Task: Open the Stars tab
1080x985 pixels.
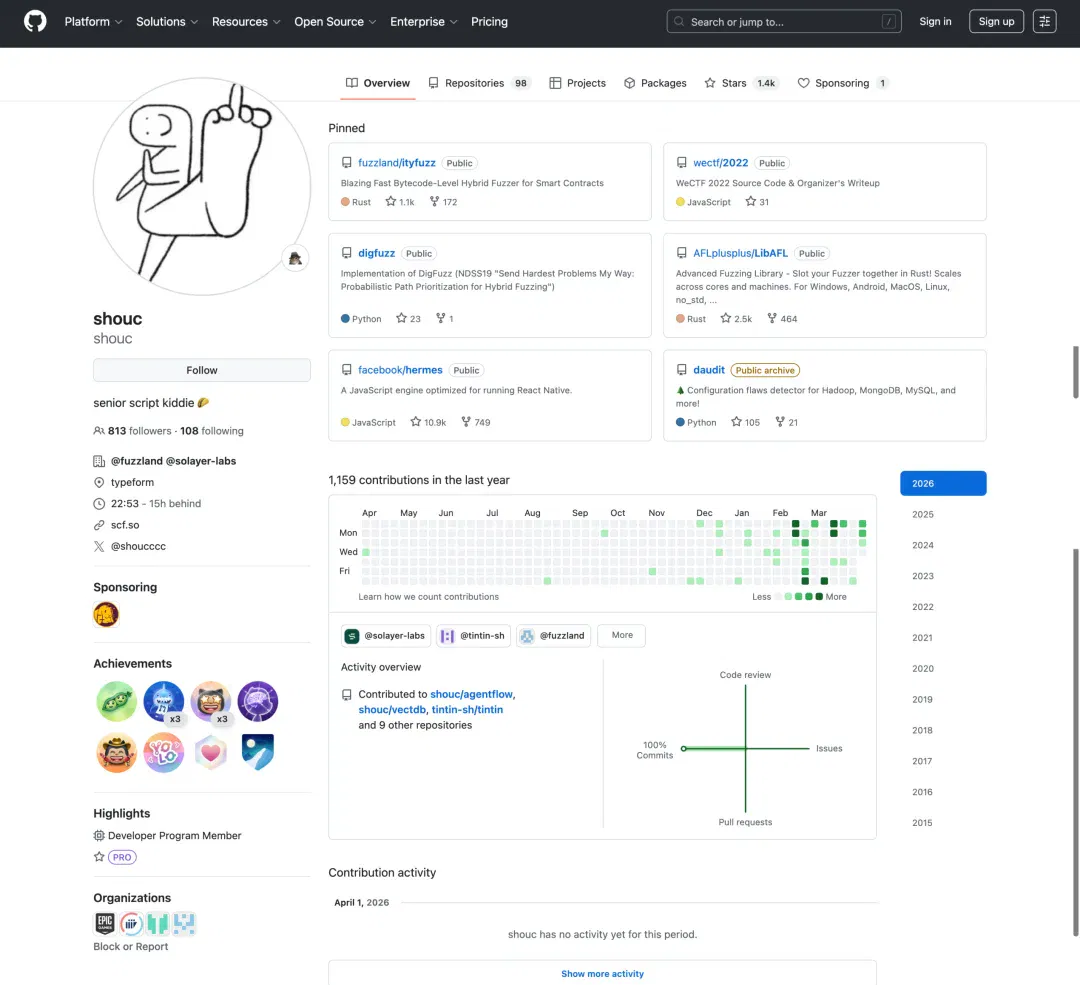Action: 741,83
